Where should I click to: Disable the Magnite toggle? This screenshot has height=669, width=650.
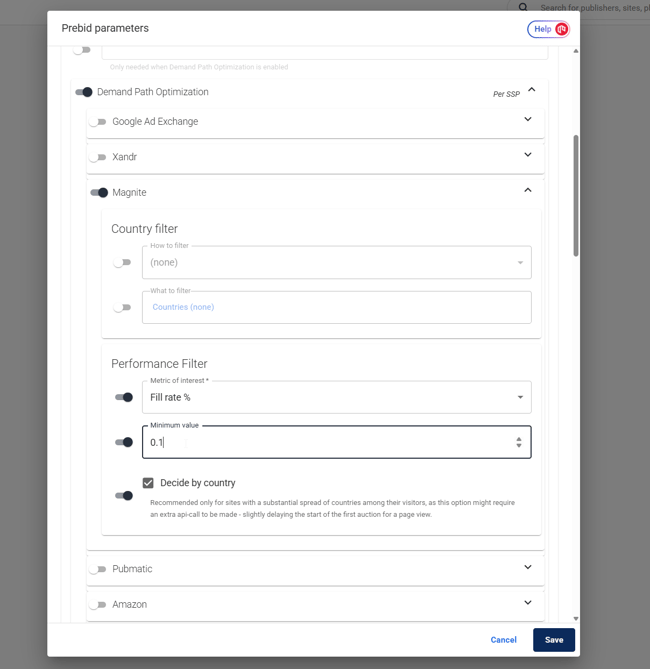point(99,192)
